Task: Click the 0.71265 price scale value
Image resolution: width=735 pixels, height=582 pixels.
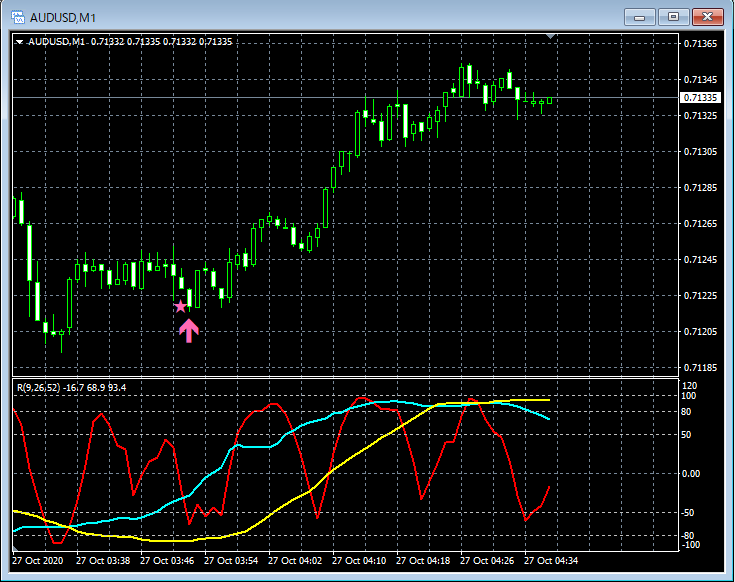Action: click(700, 224)
